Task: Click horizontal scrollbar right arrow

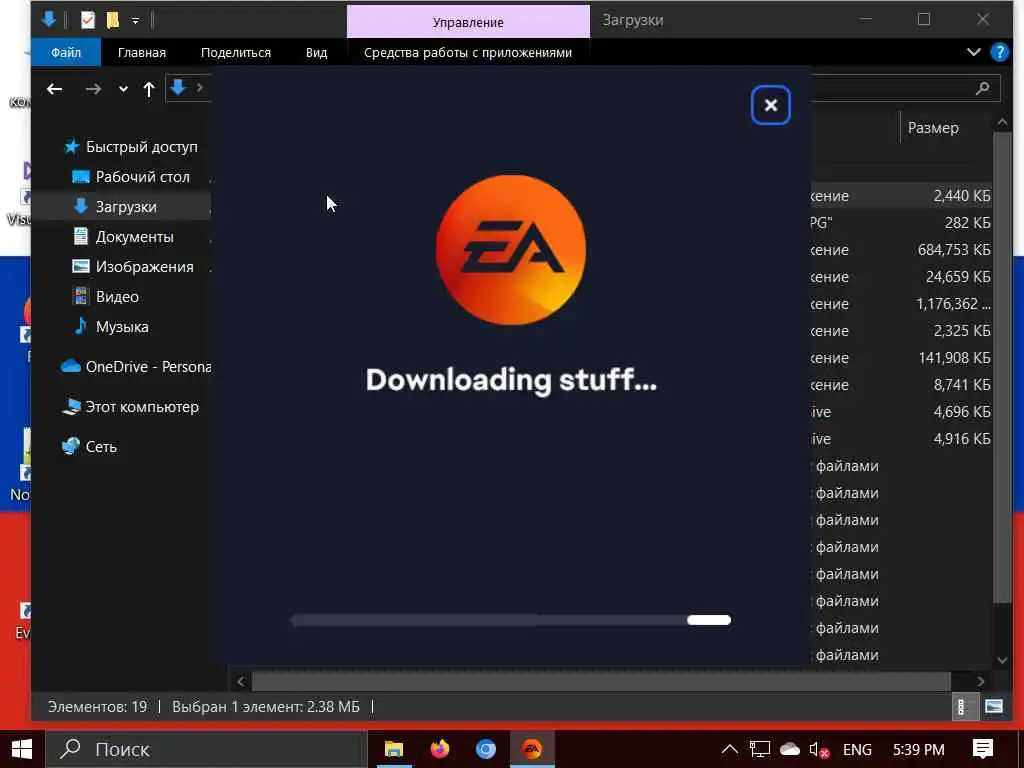Action: point(980,681)
